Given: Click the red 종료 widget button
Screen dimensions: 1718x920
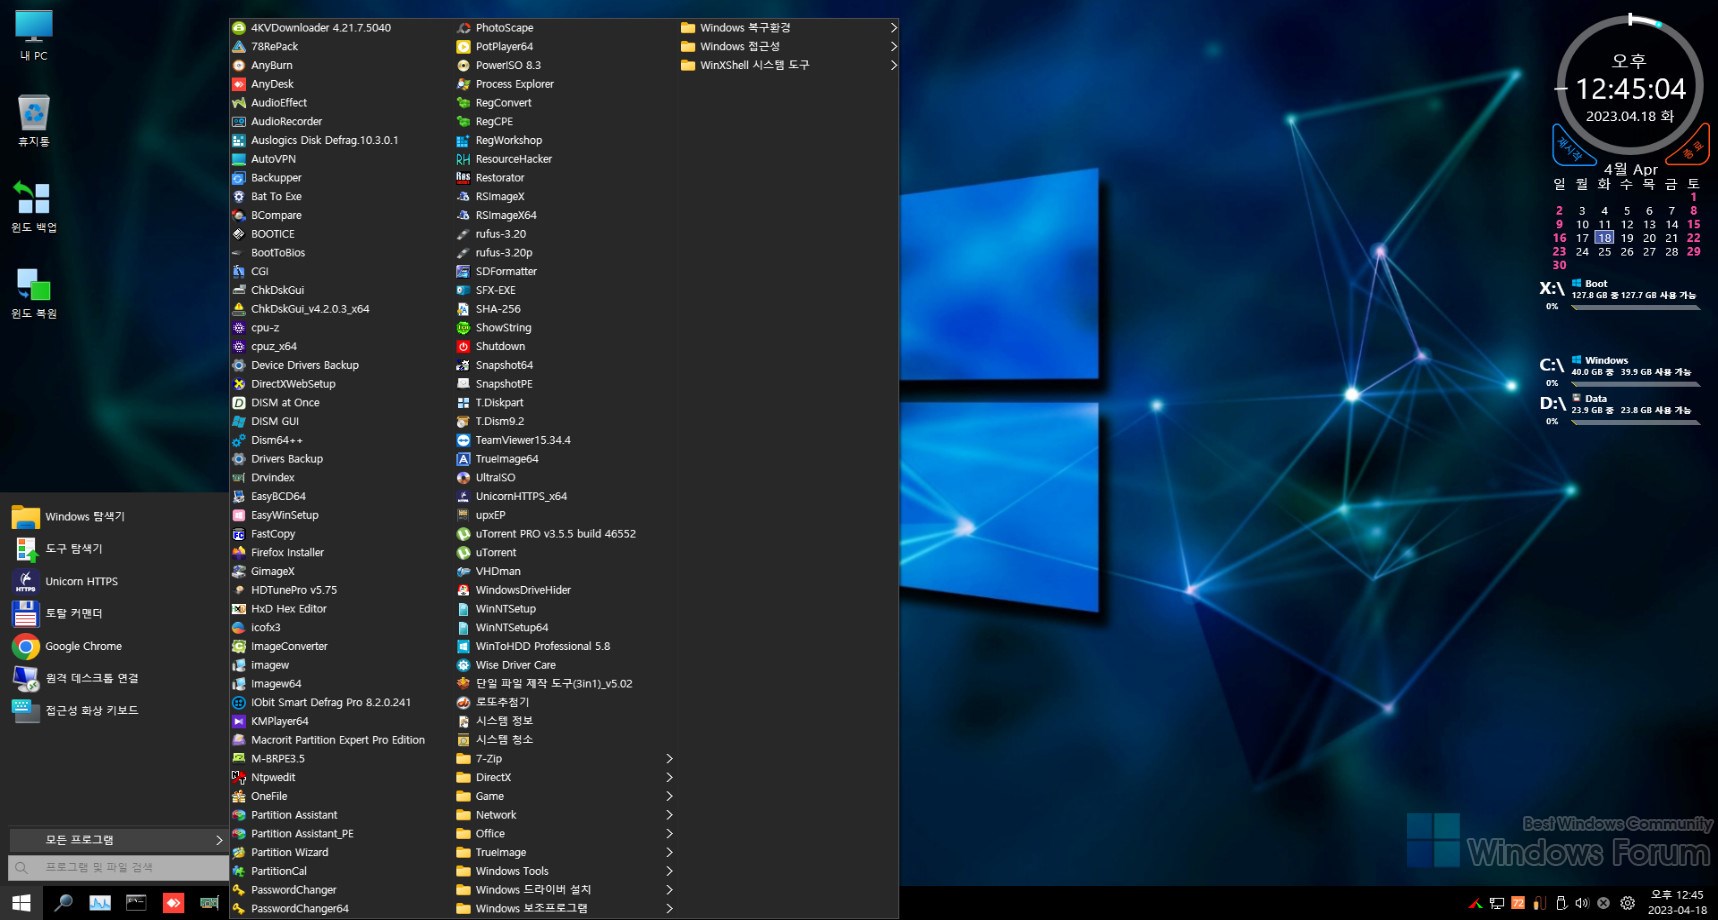Looking at the screenshot, I should point(1690,147).
